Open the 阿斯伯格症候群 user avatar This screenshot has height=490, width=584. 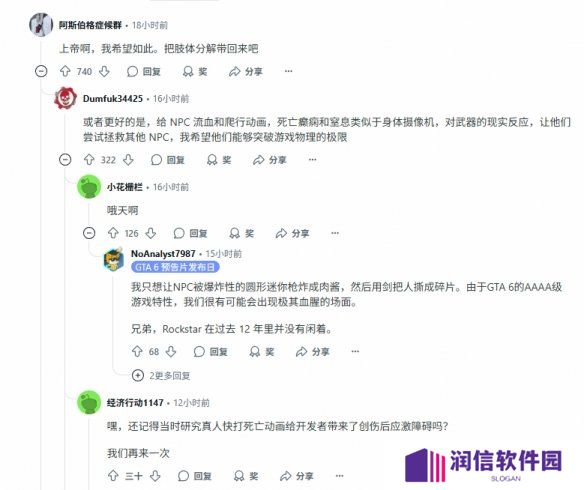tap(41, 25)
